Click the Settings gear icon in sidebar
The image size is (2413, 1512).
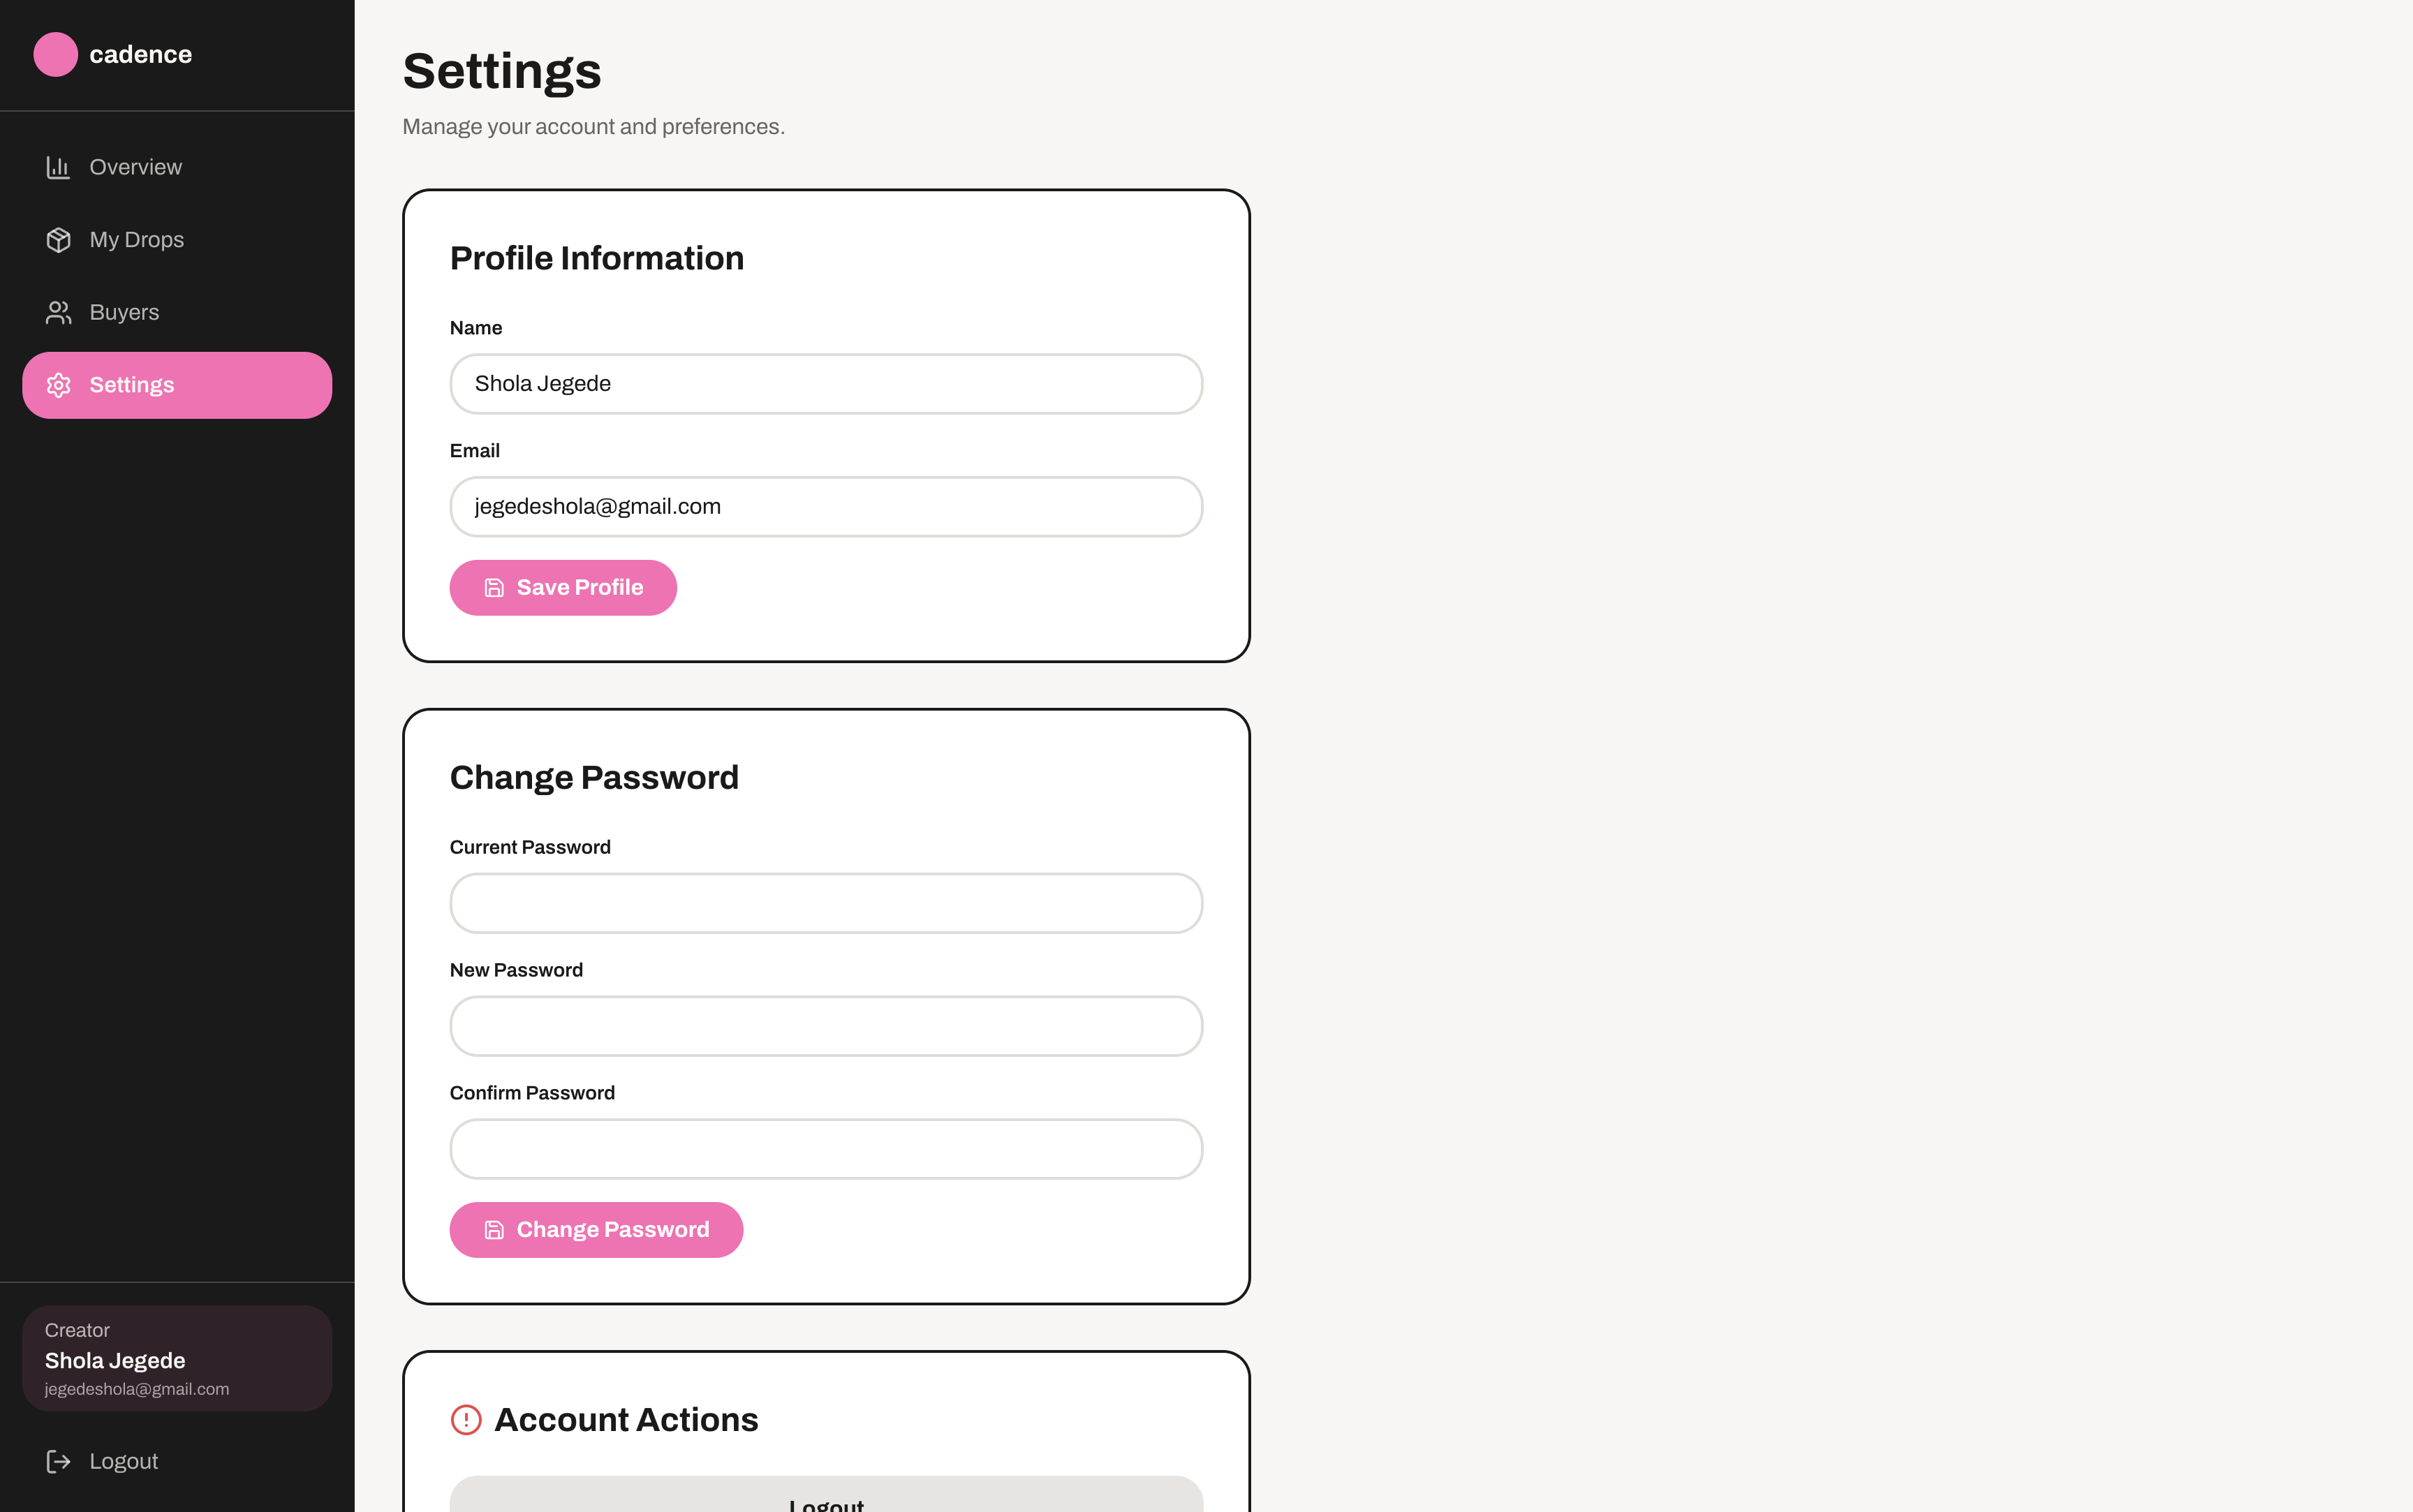pyautogui.click(x=58, y=385)
